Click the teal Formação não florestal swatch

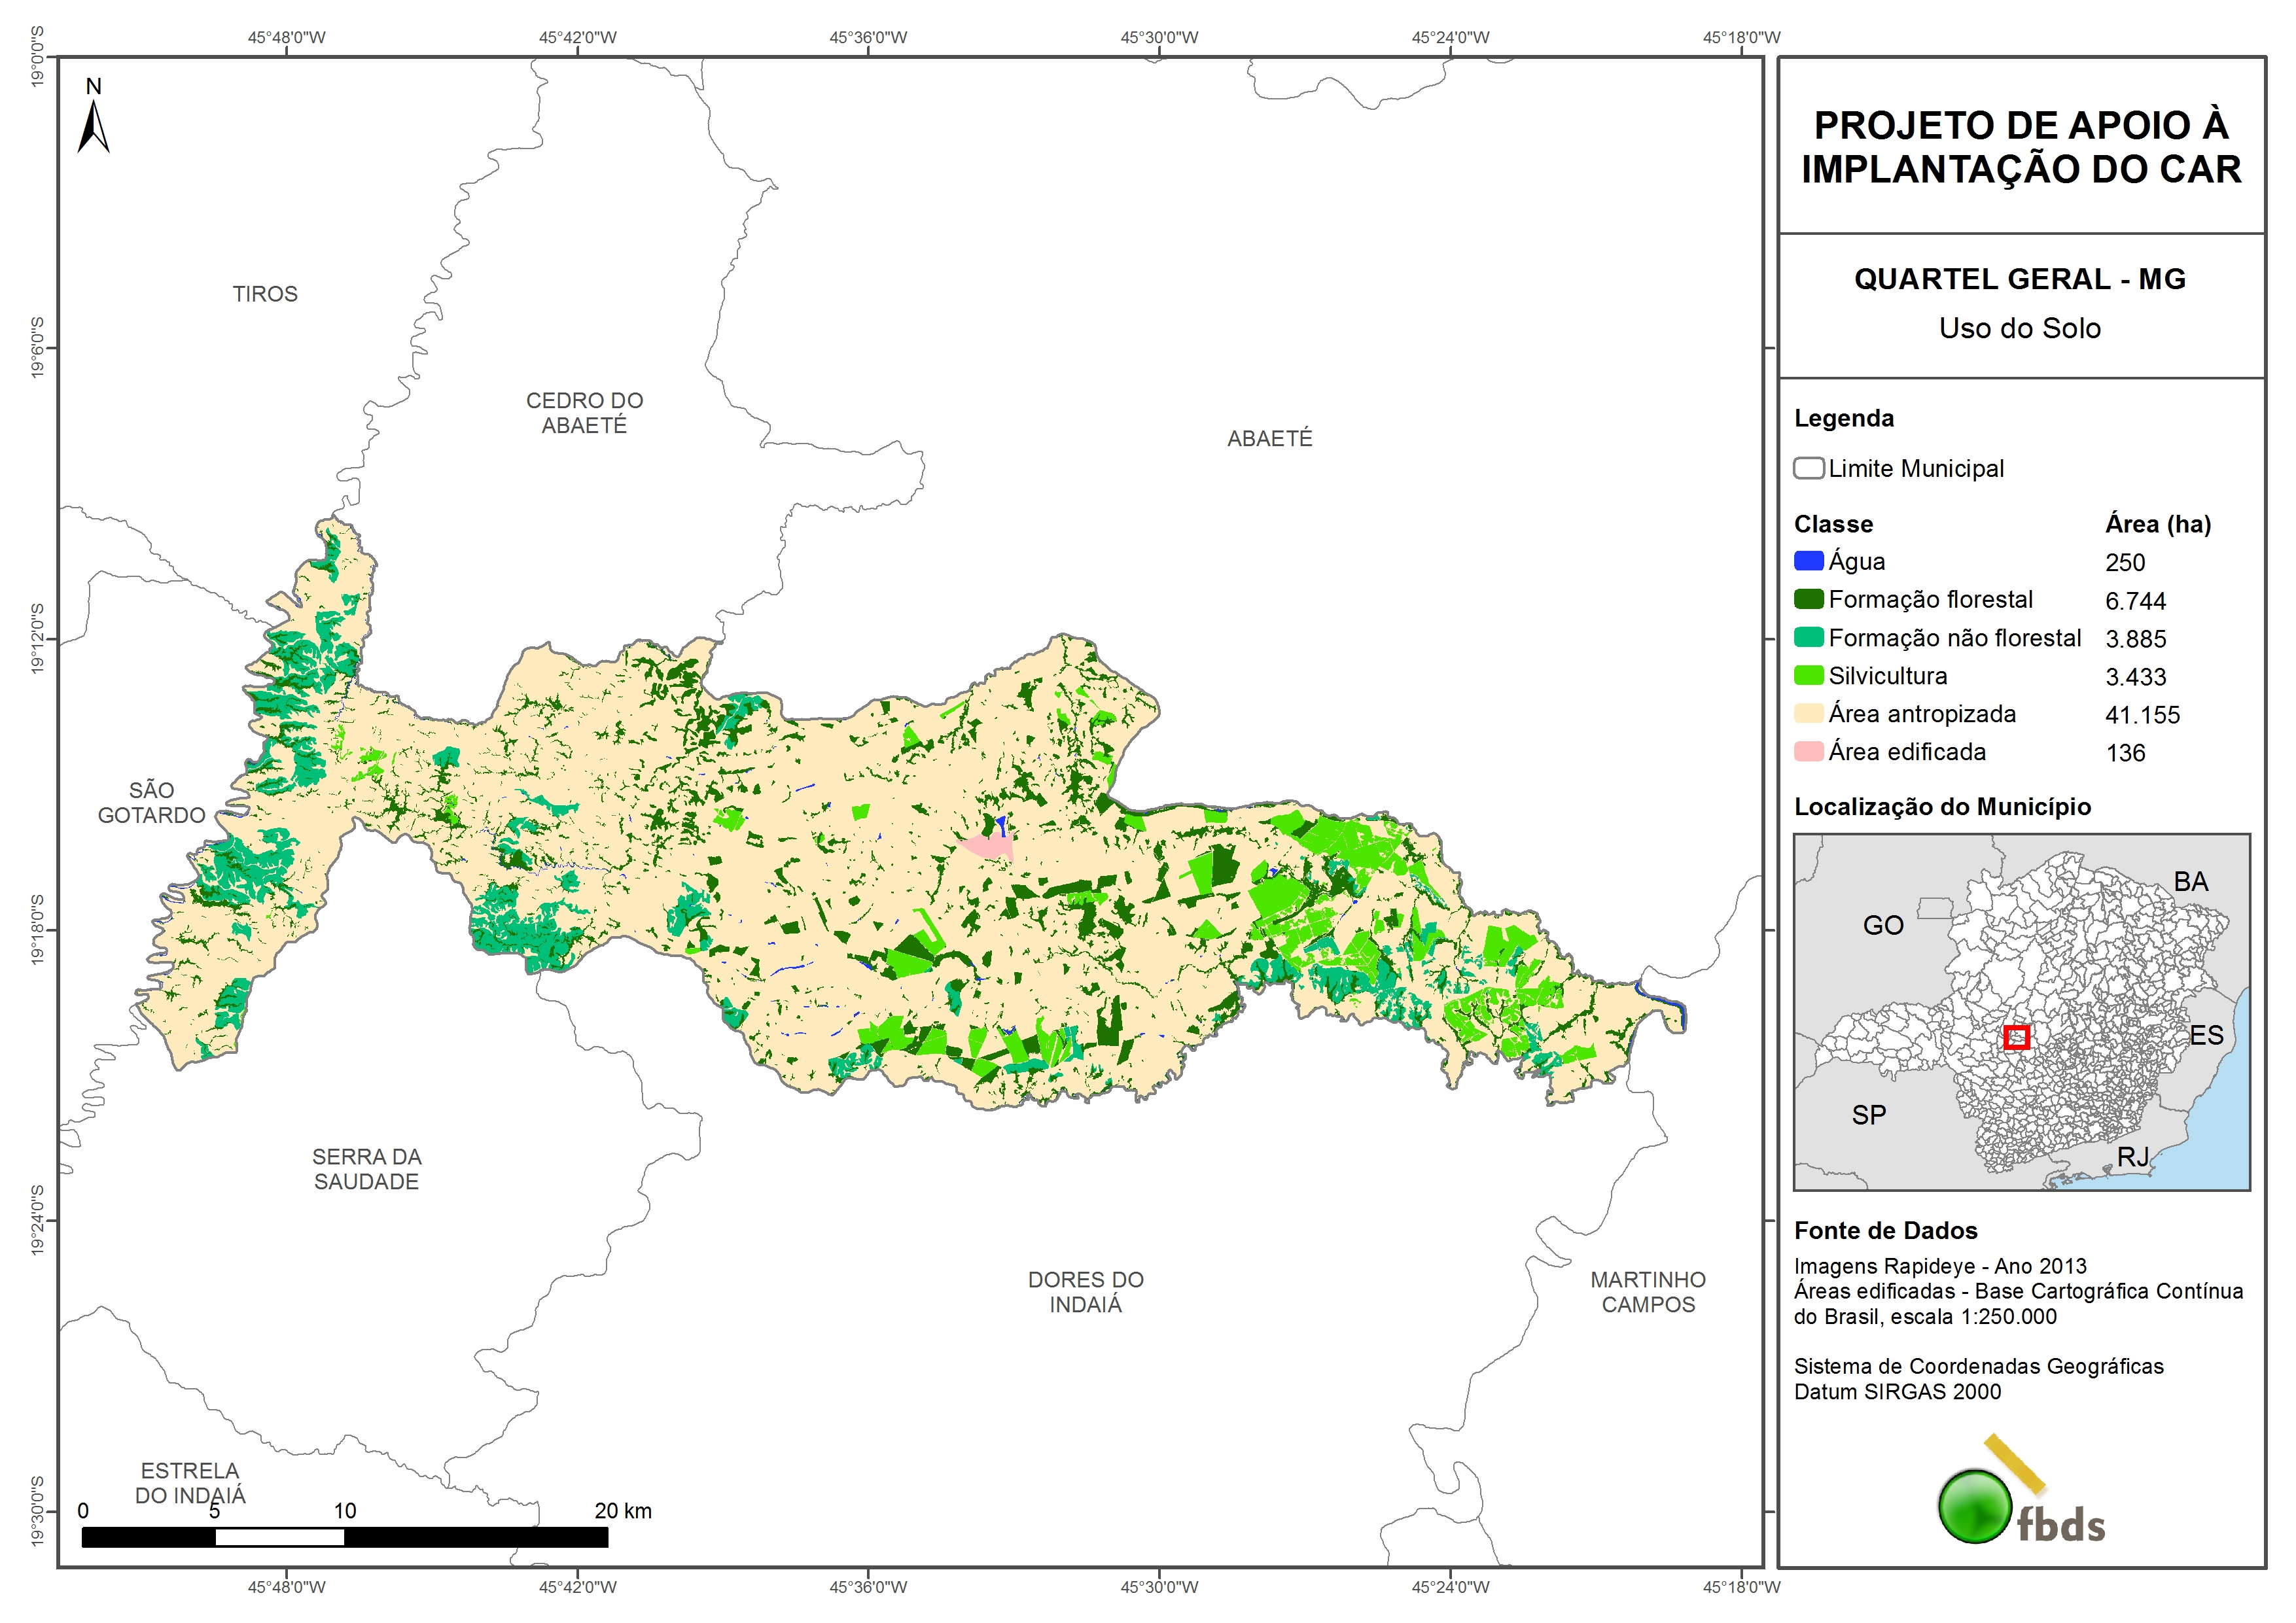coord(1808,637)
